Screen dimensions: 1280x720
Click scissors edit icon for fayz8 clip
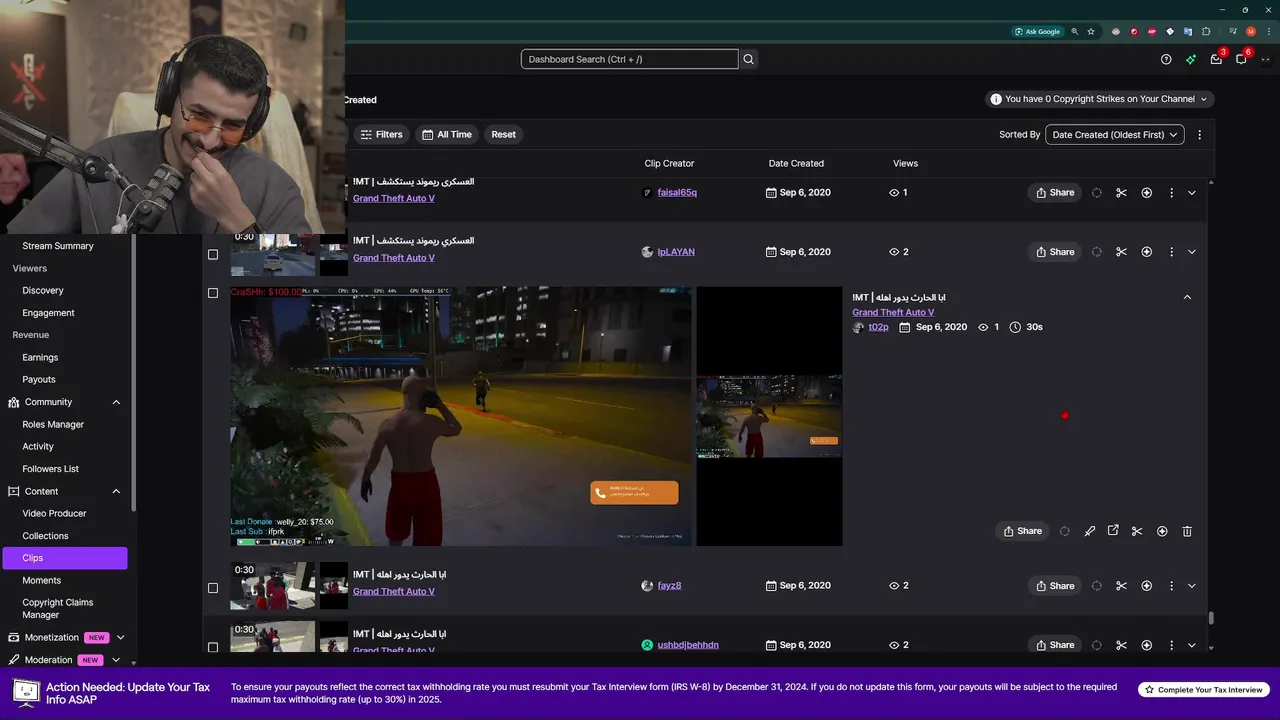[x=1121, y=586]
